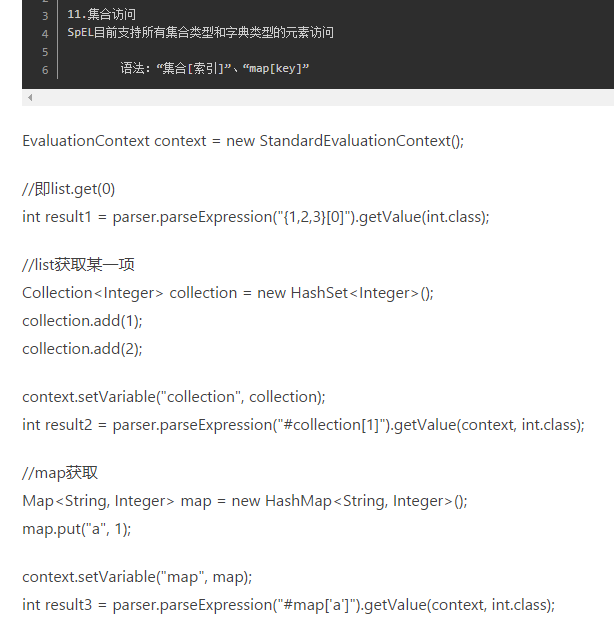The image size is (614, 626).
Task: Click the int result1 parseExpression line
Action: coord(256,217)
